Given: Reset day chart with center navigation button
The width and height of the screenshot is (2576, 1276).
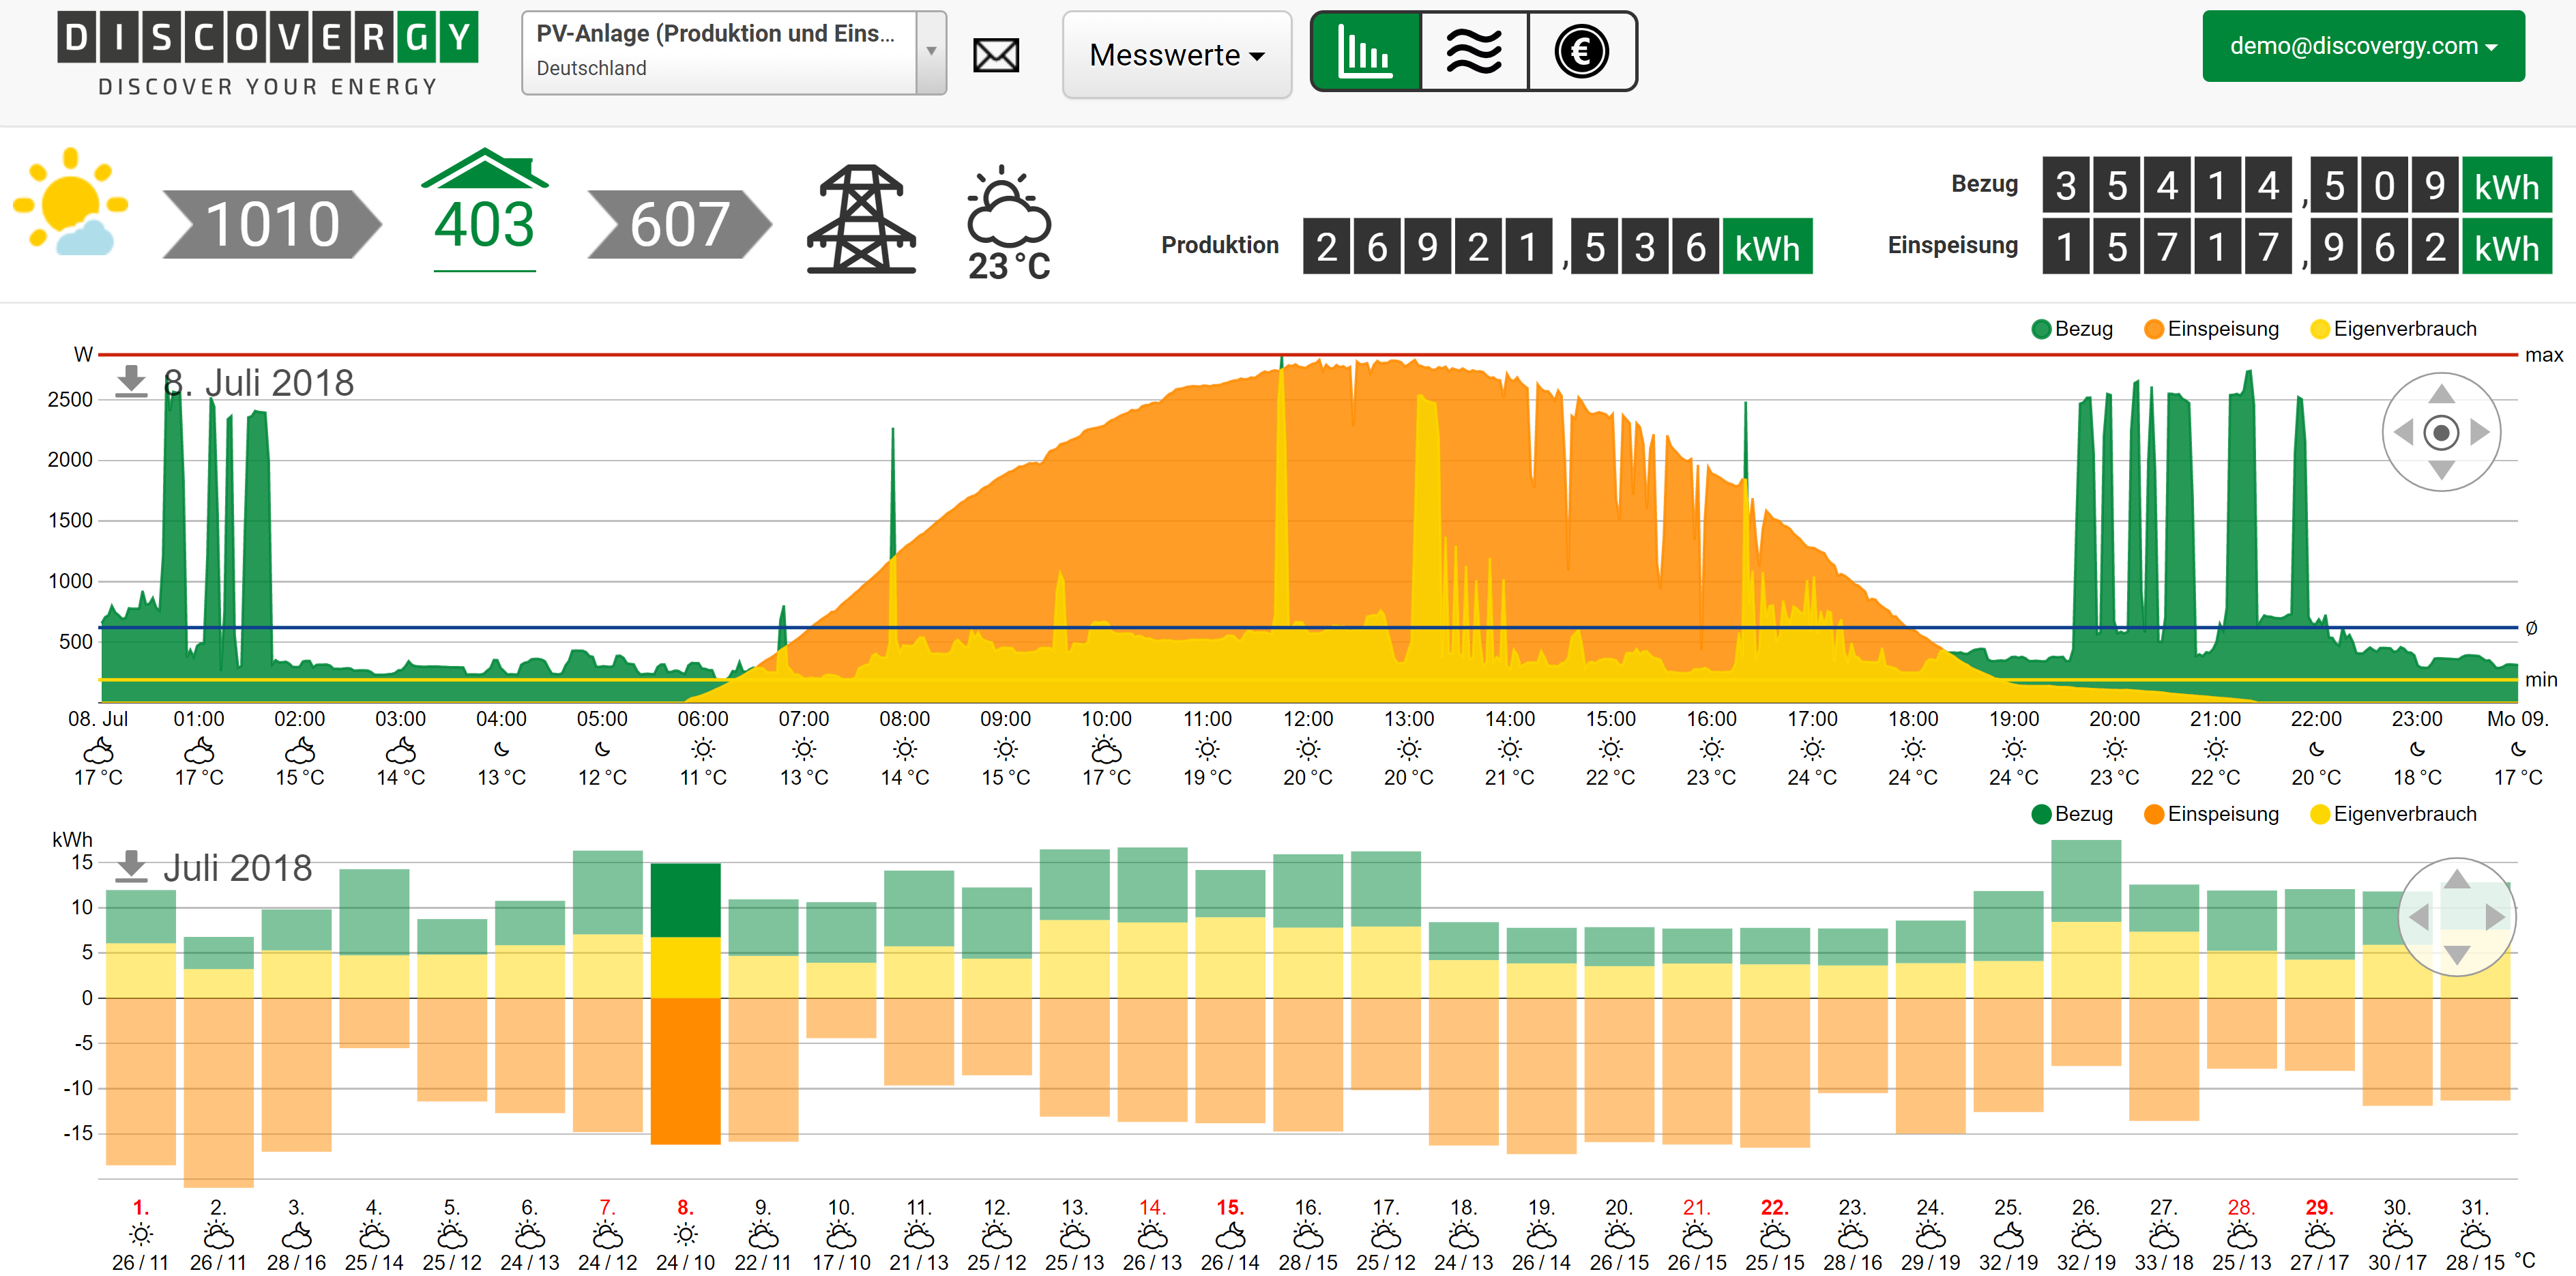Looking at the screenshot, I should pos(2442,432).
